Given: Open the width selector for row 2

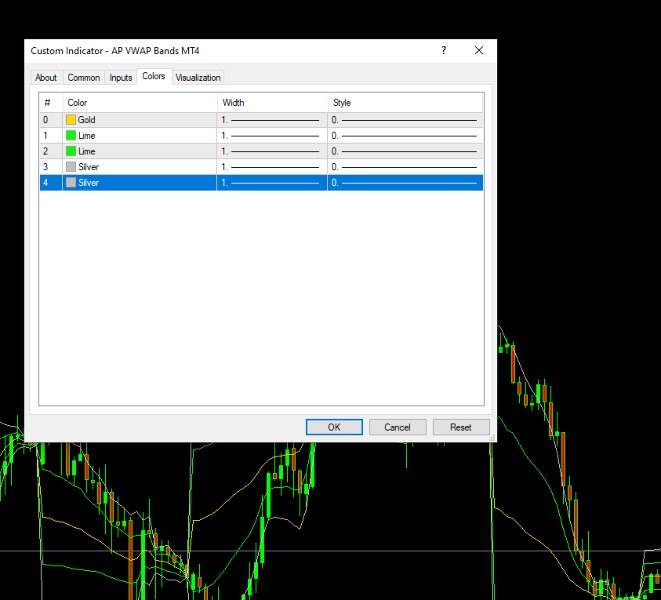Looking at the screenshot, I should 272,151.
